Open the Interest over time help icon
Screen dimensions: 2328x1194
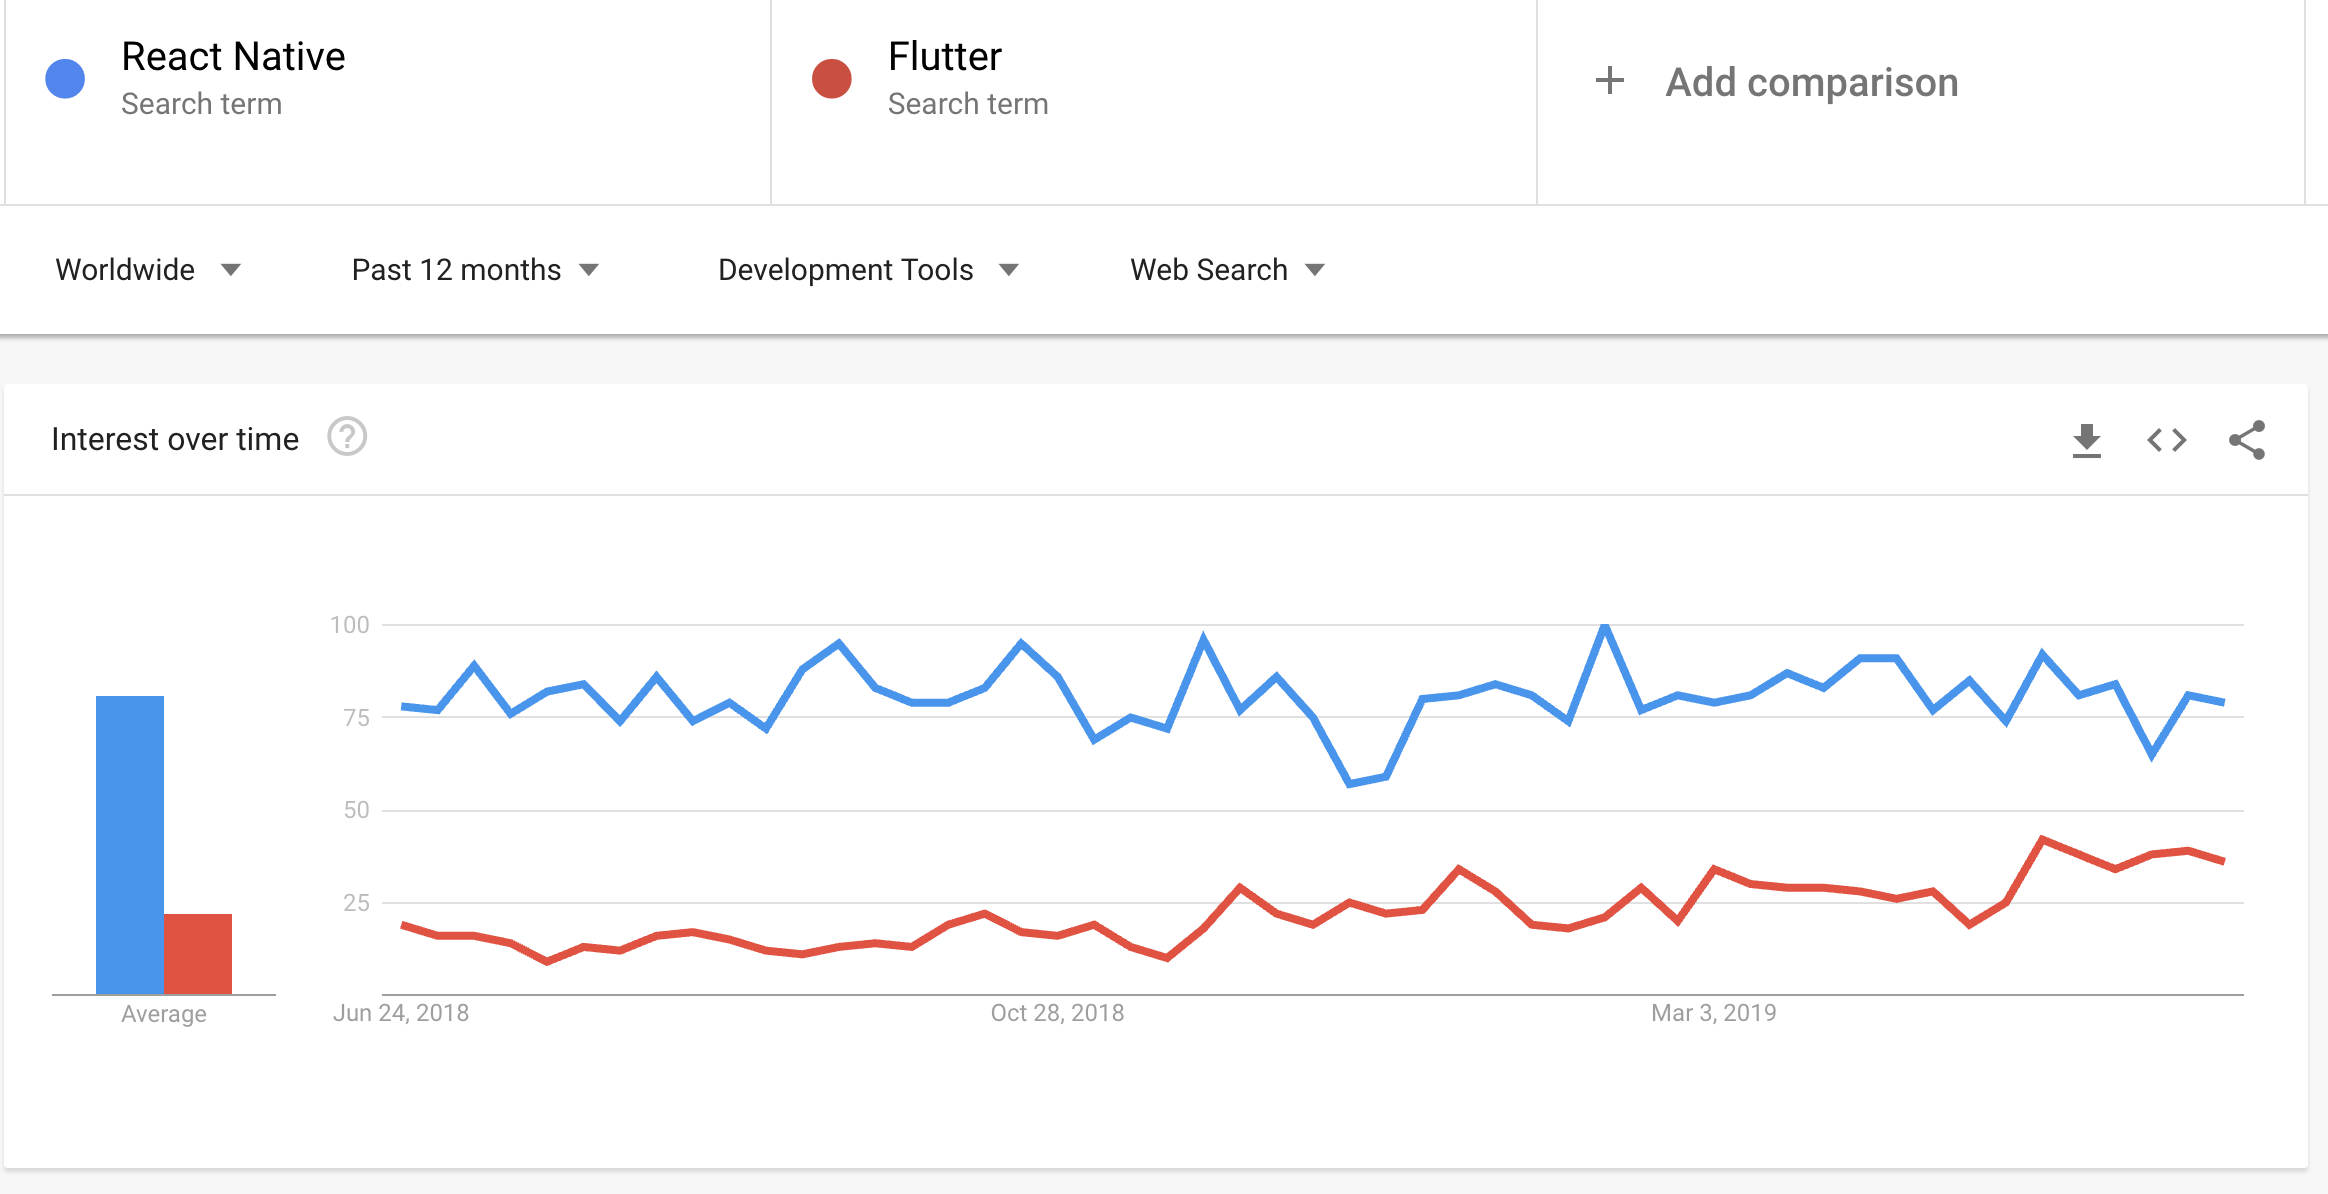coord(347,437)
